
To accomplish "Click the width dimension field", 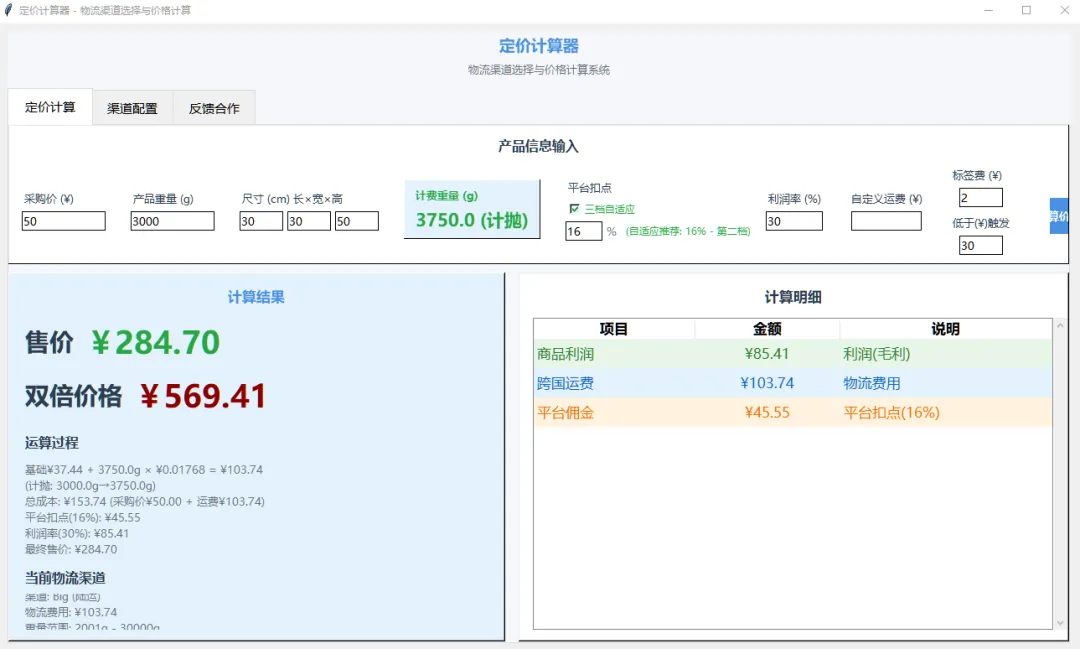I will (309, 221).
